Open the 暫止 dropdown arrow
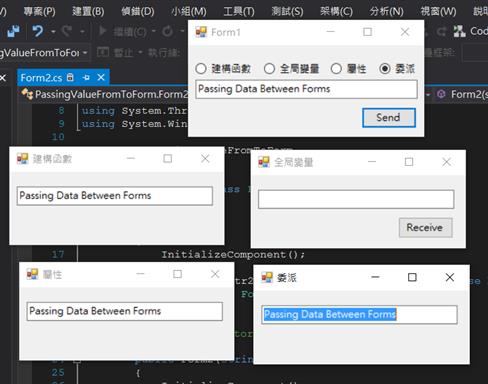 140,52
